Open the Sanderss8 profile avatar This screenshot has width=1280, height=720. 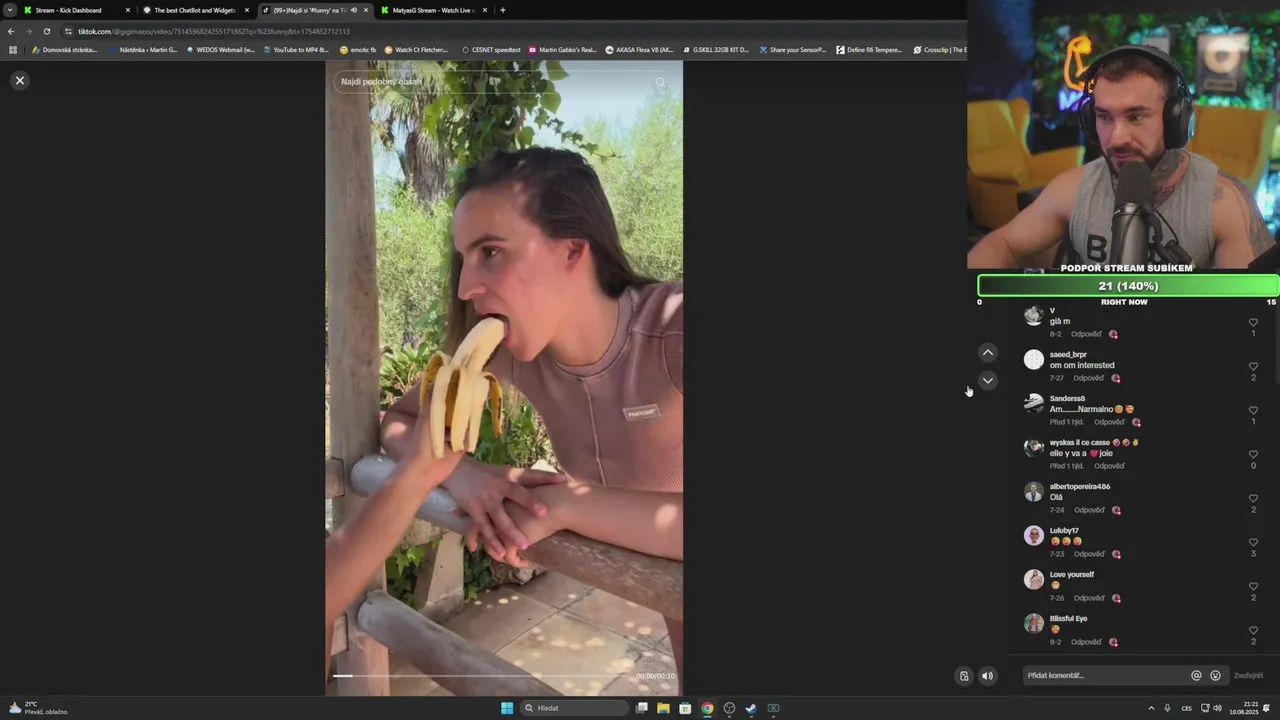(1034, 403)
